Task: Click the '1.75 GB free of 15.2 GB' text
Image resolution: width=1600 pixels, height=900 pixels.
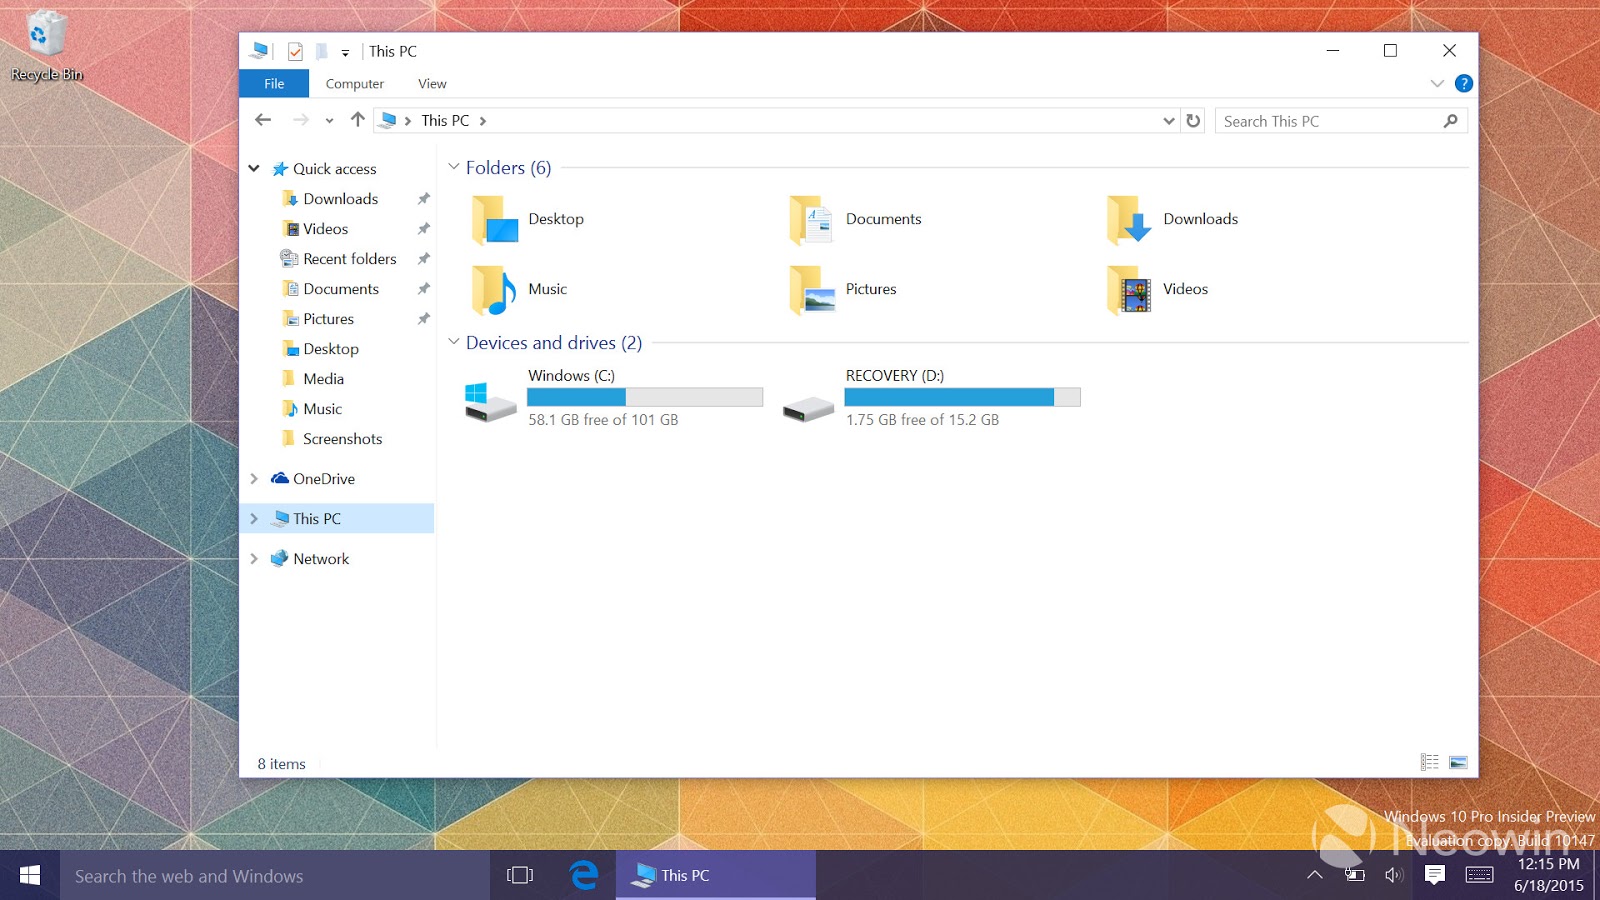Action: point(922,420)
